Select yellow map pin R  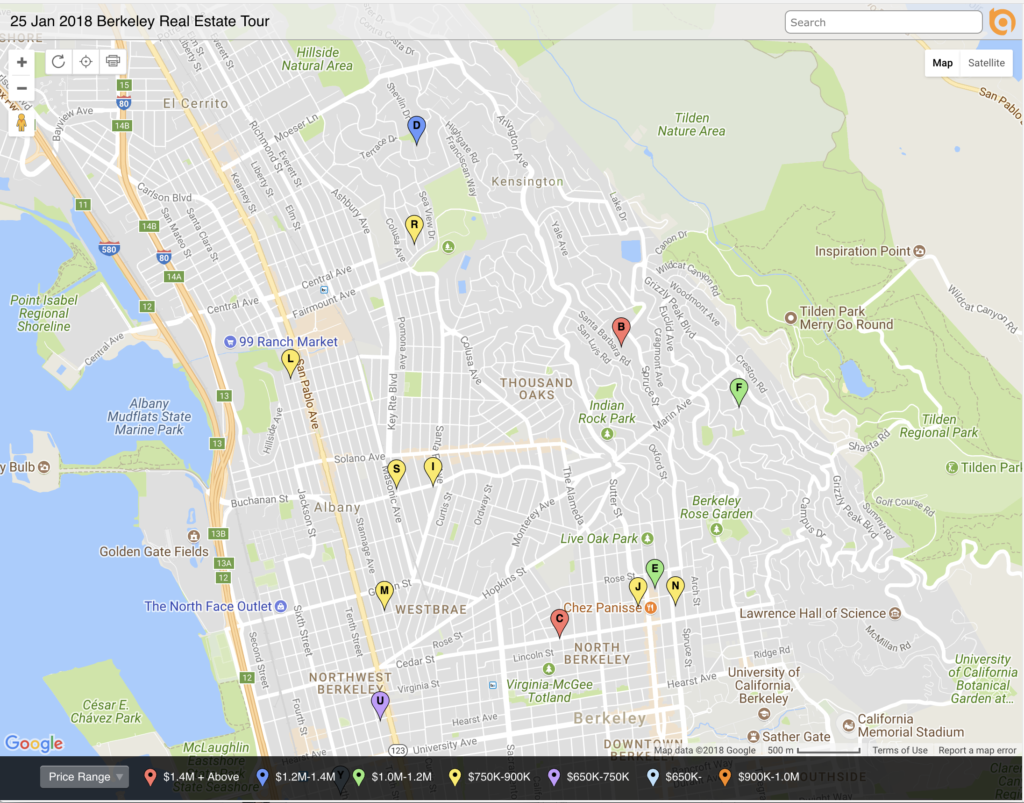point(414,229)
